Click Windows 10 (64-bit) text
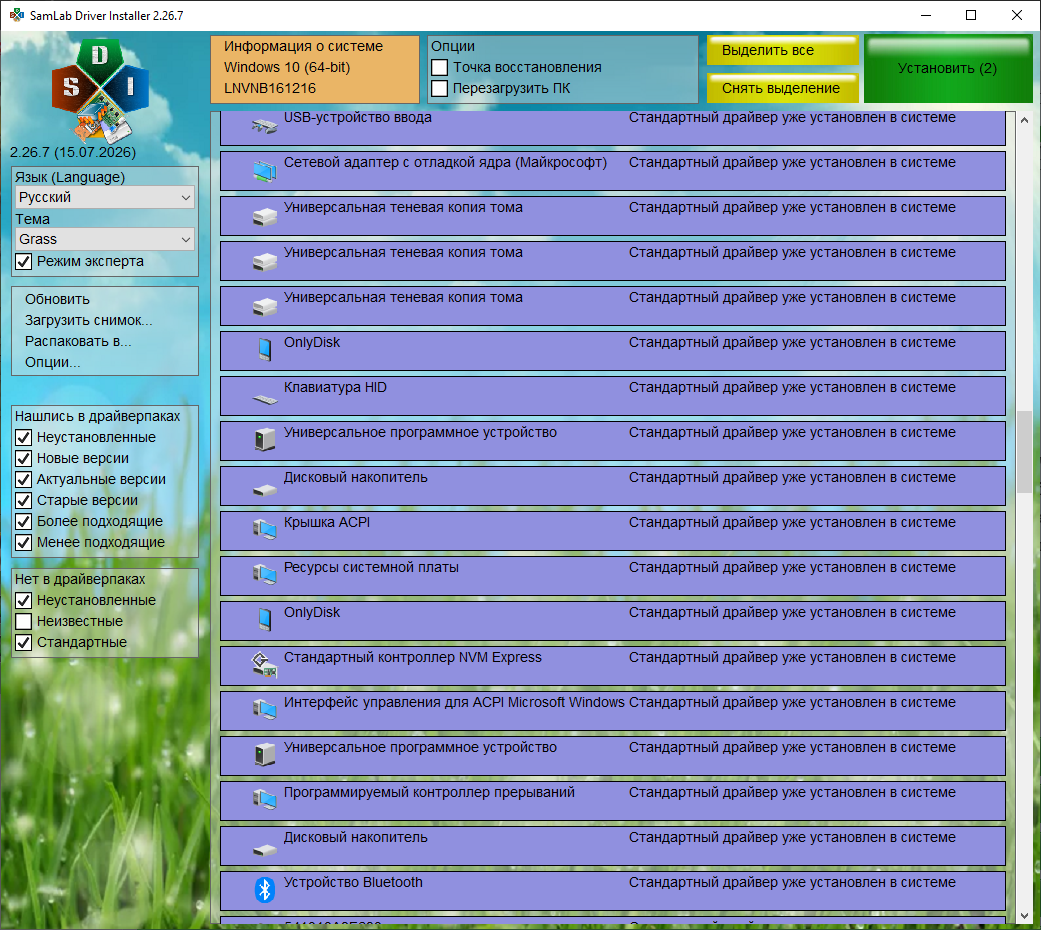 [287, 68]
